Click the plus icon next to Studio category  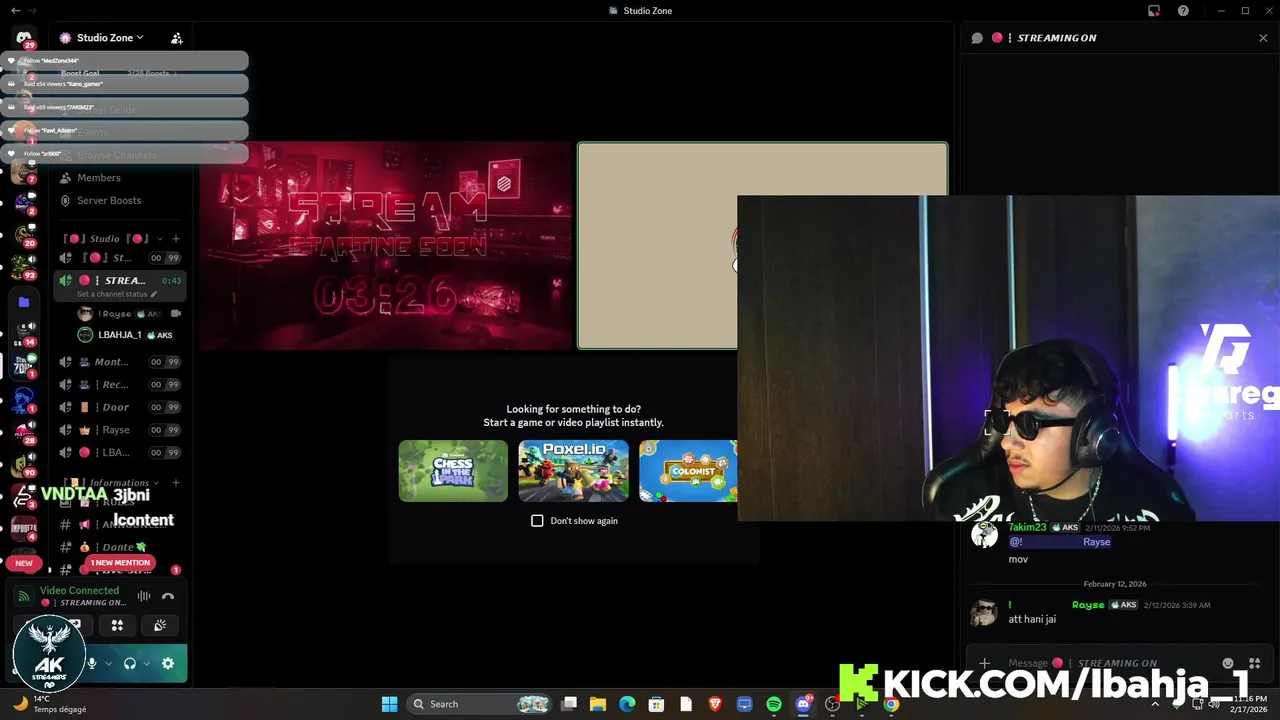[x=176, y=239]
